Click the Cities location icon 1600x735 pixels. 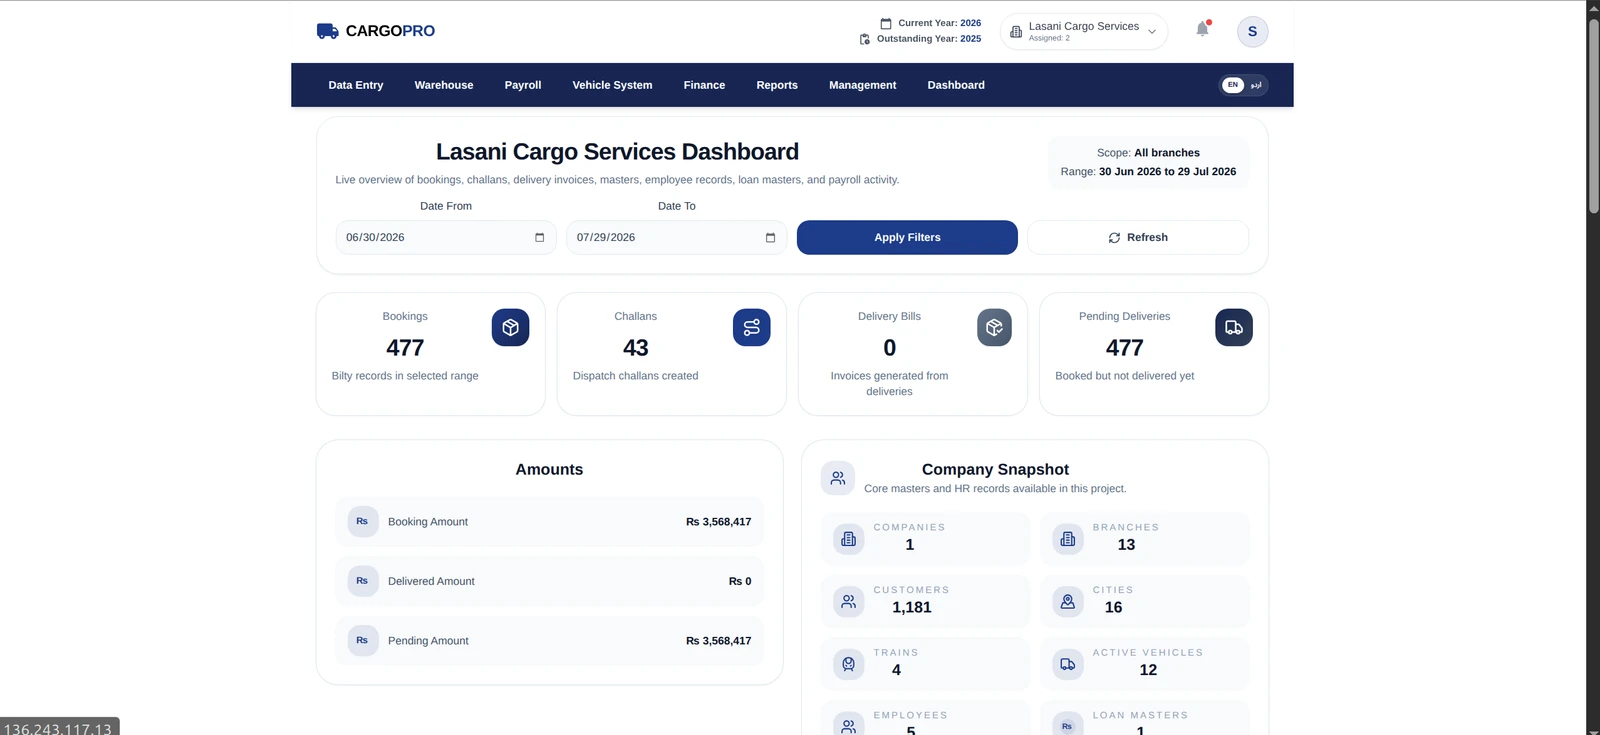1068,602
